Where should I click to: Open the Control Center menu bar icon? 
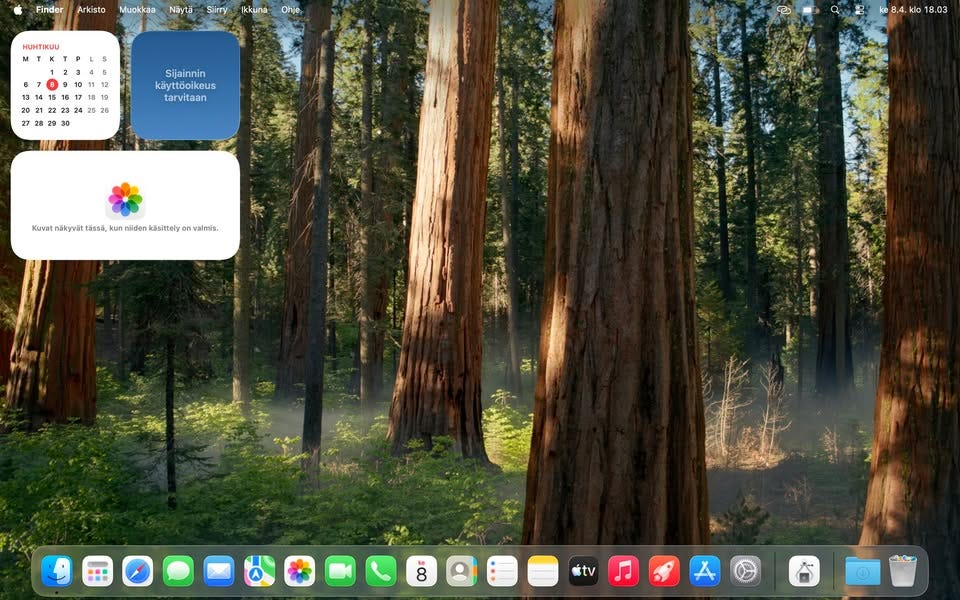click(x=859, y=9)
